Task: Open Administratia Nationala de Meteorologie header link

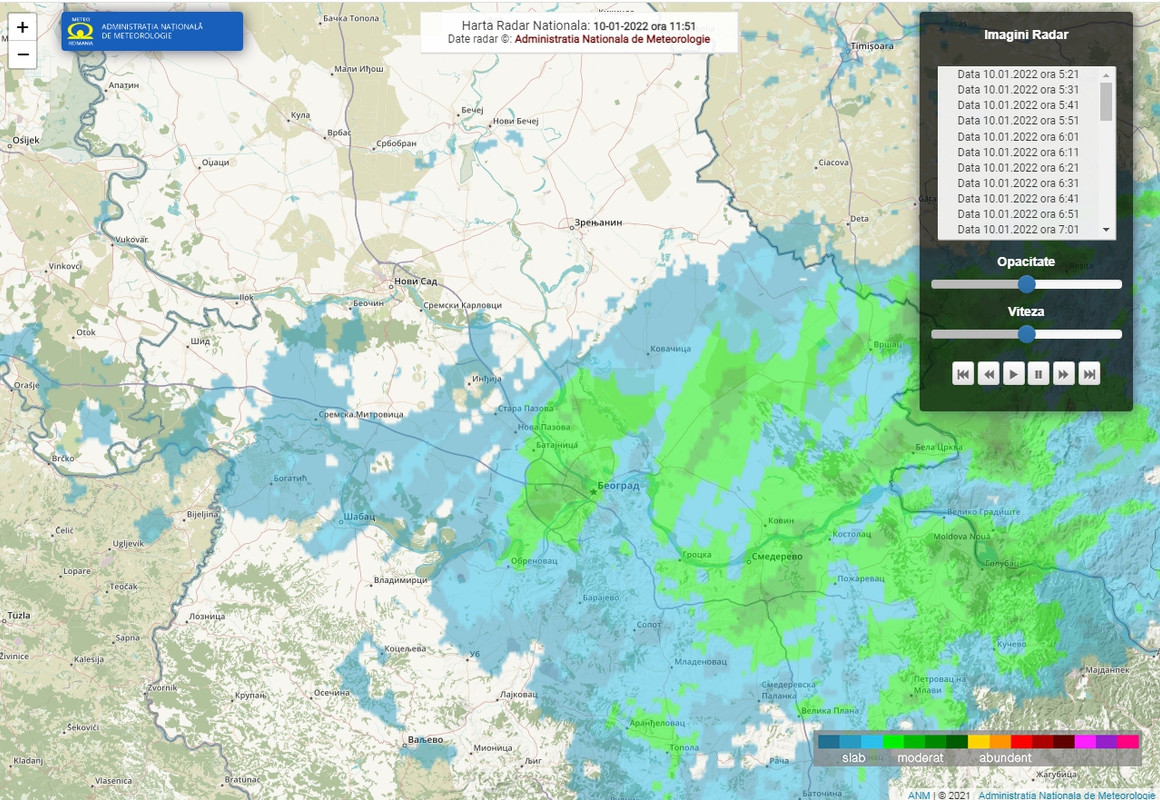Action: [x=612, y=39]
